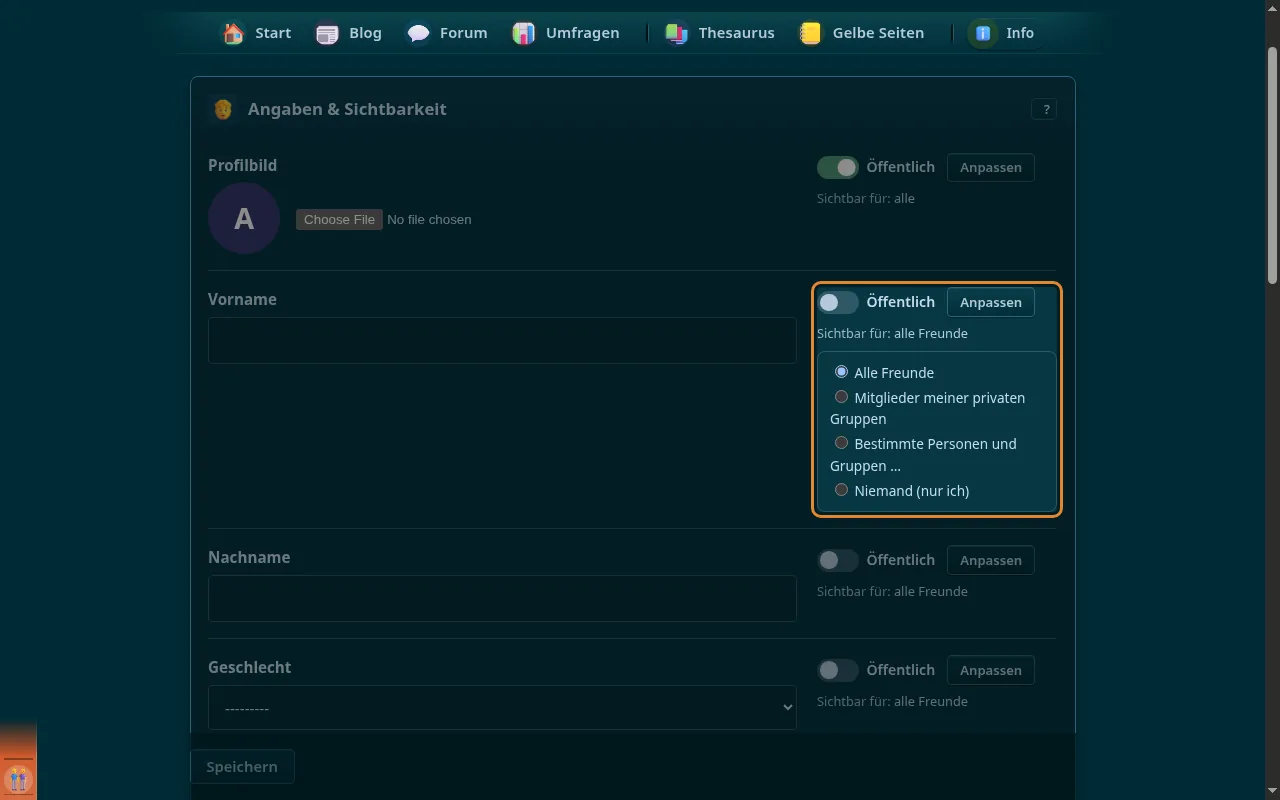Focus the Nachname text field
The width and height of the screenshot is (1280, 800).
click(502, 598)
